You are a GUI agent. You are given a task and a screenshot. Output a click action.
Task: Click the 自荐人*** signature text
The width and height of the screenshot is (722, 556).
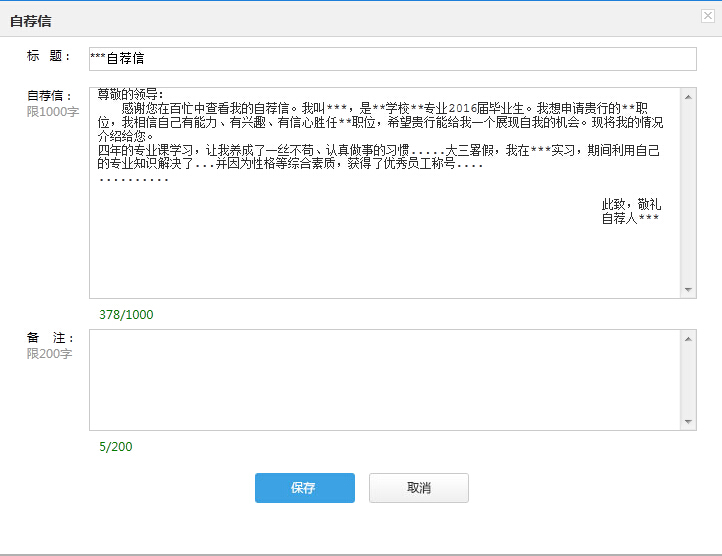[x=630, y=218]
